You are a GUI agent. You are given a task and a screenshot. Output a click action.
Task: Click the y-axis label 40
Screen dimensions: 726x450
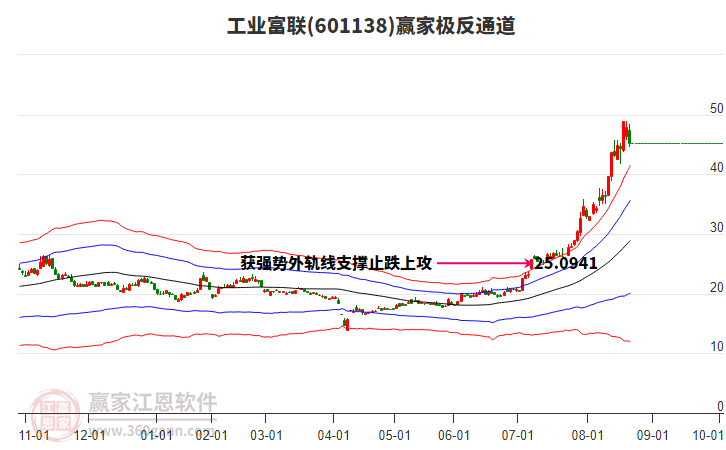pyautogui.click(x=716, y=168)
